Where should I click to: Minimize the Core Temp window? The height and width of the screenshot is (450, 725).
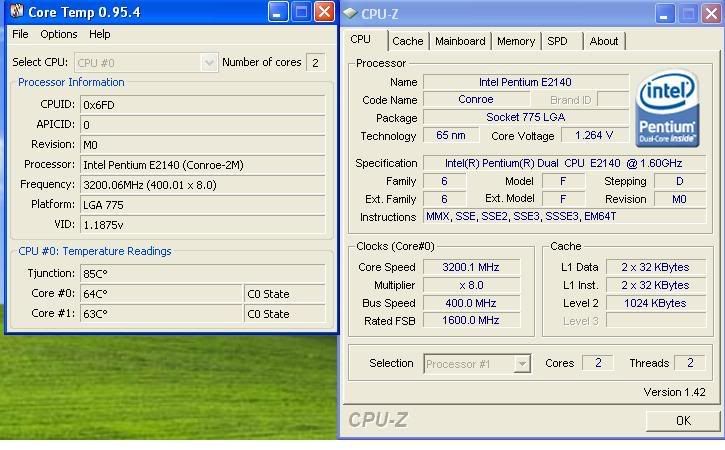tap(277, 12)
